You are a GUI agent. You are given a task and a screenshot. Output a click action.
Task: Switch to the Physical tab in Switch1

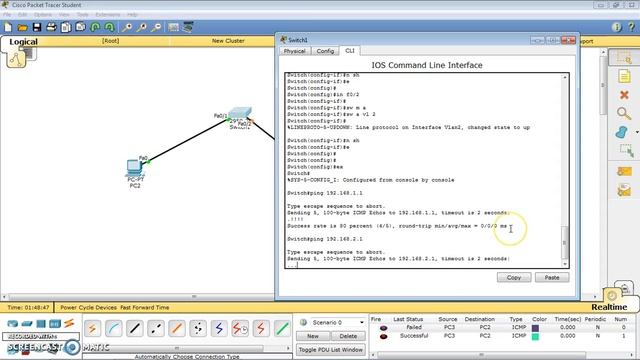click(x=295, y=51)
